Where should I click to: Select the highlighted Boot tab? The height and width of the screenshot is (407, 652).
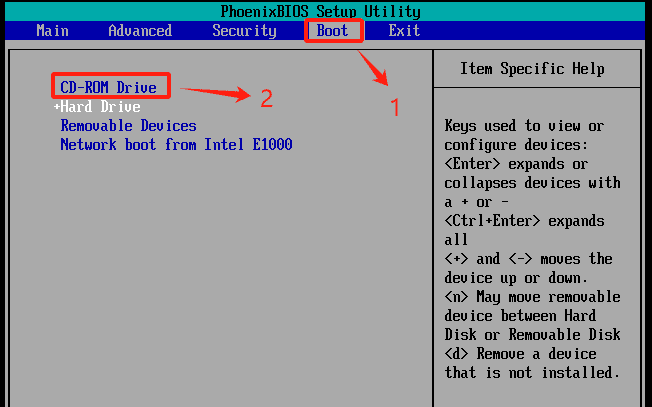pos(333,31)
